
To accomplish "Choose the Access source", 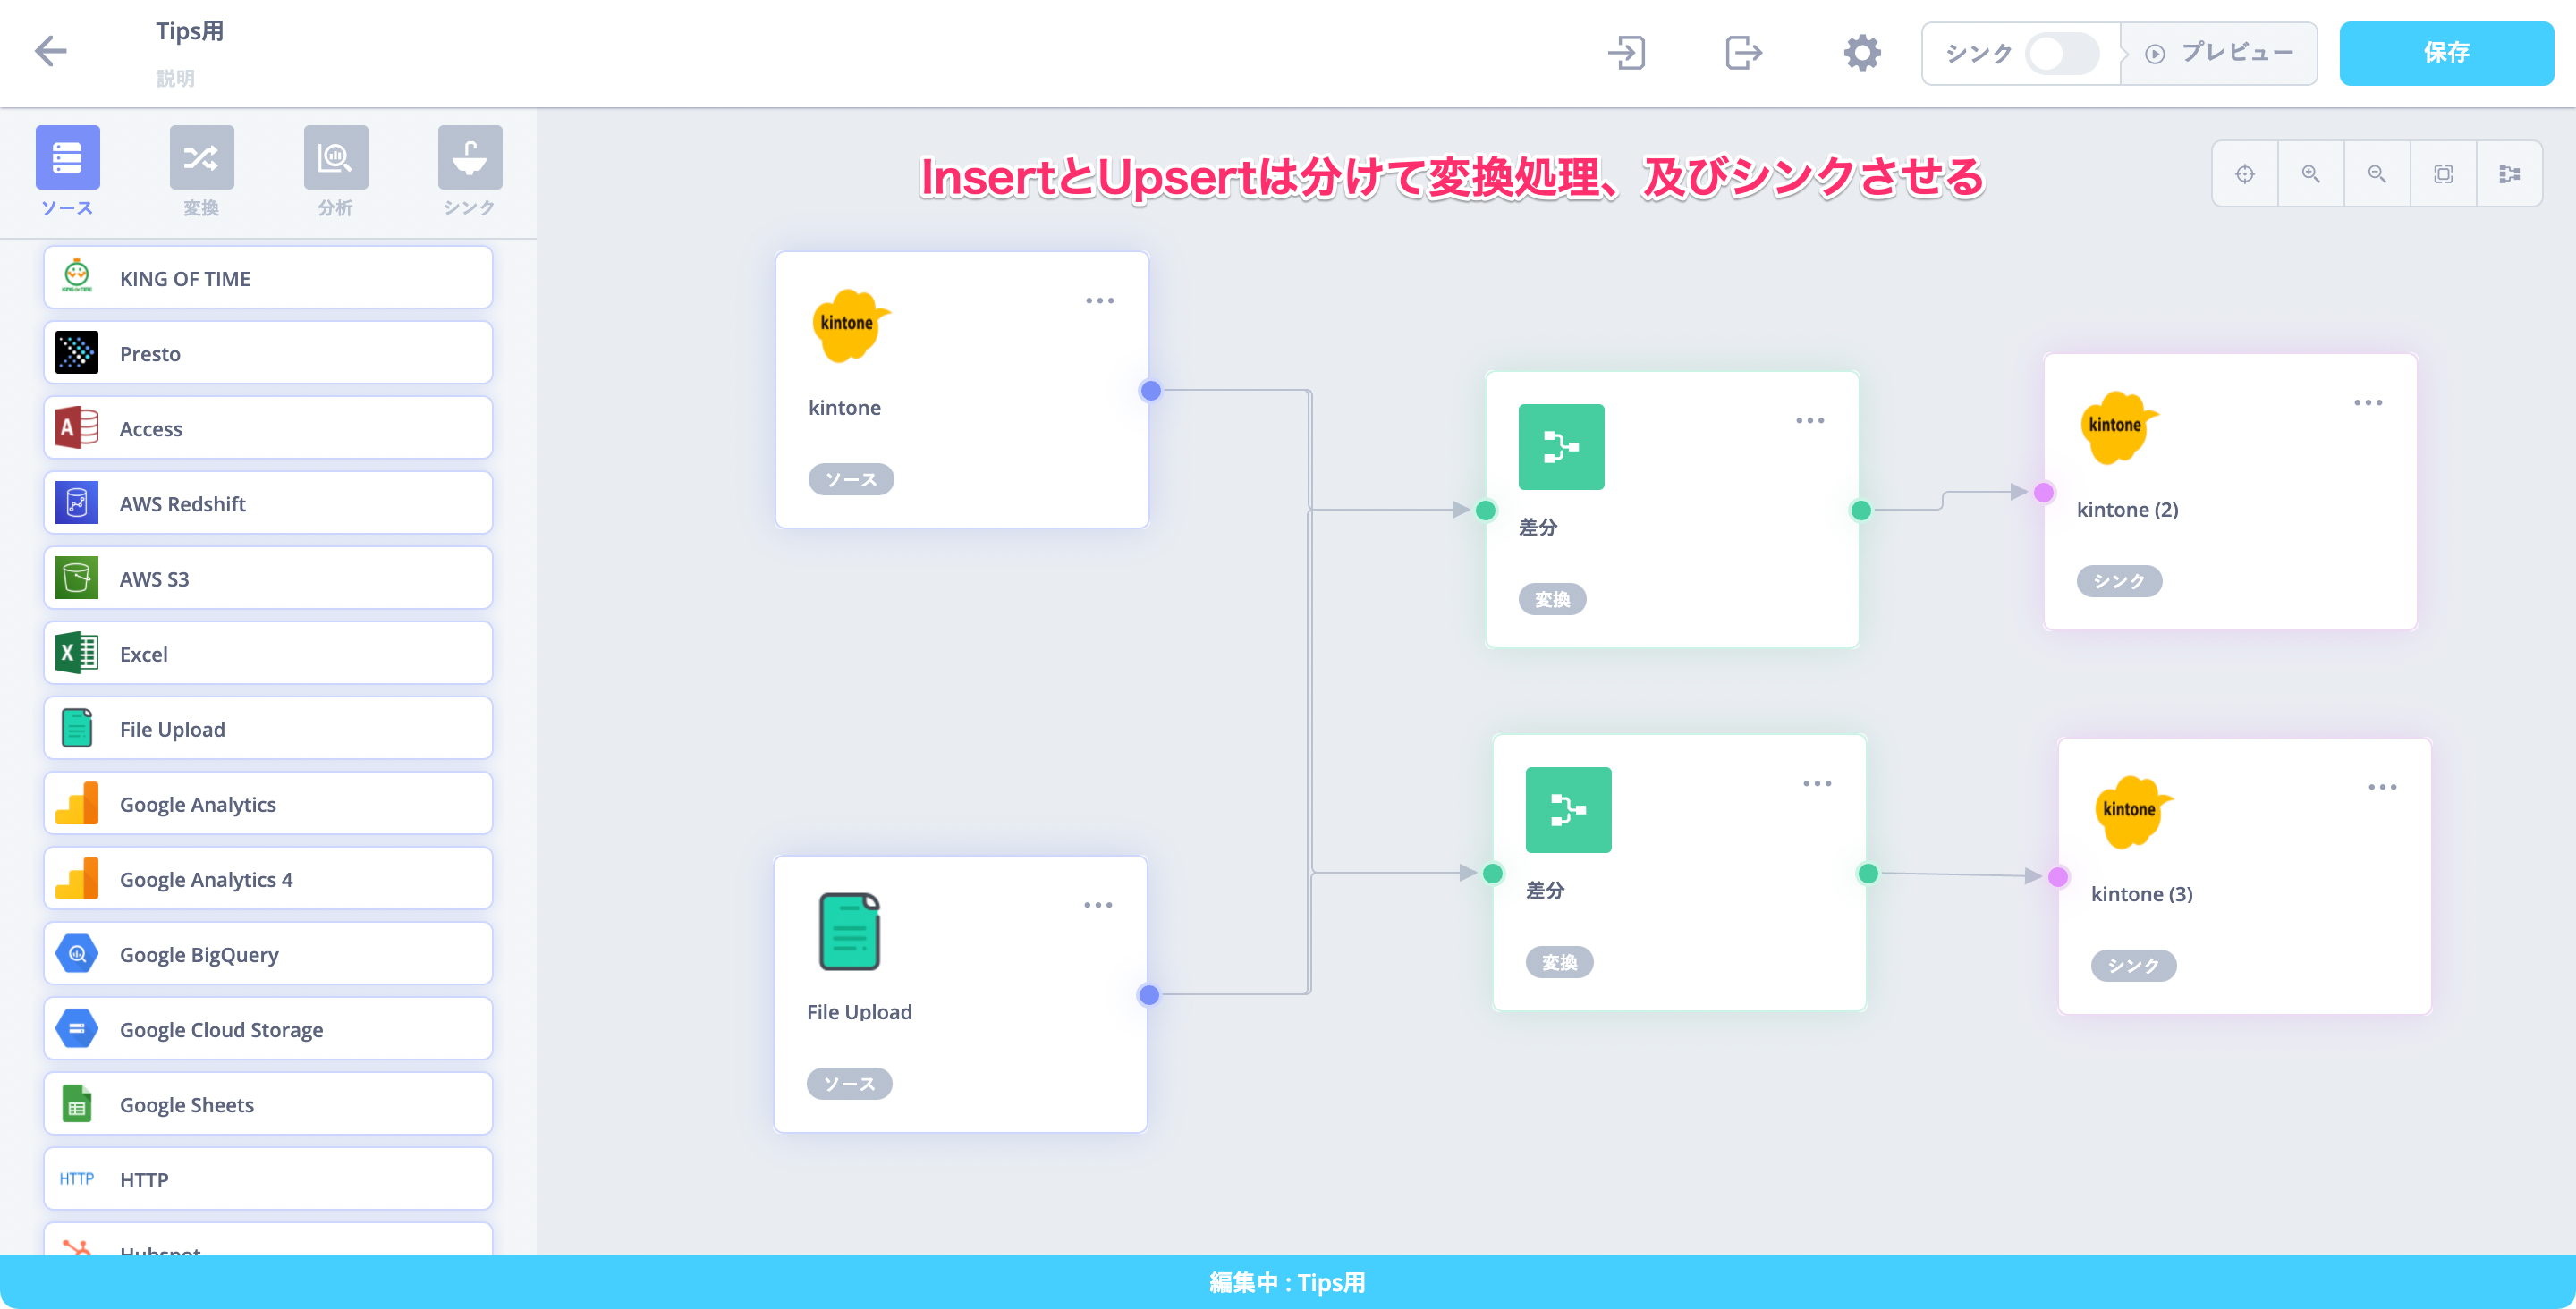I will (268, 428).
